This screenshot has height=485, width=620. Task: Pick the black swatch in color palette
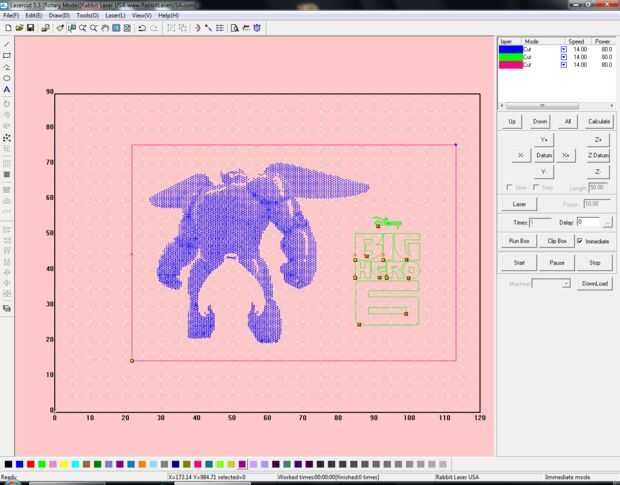click(8, 464)
